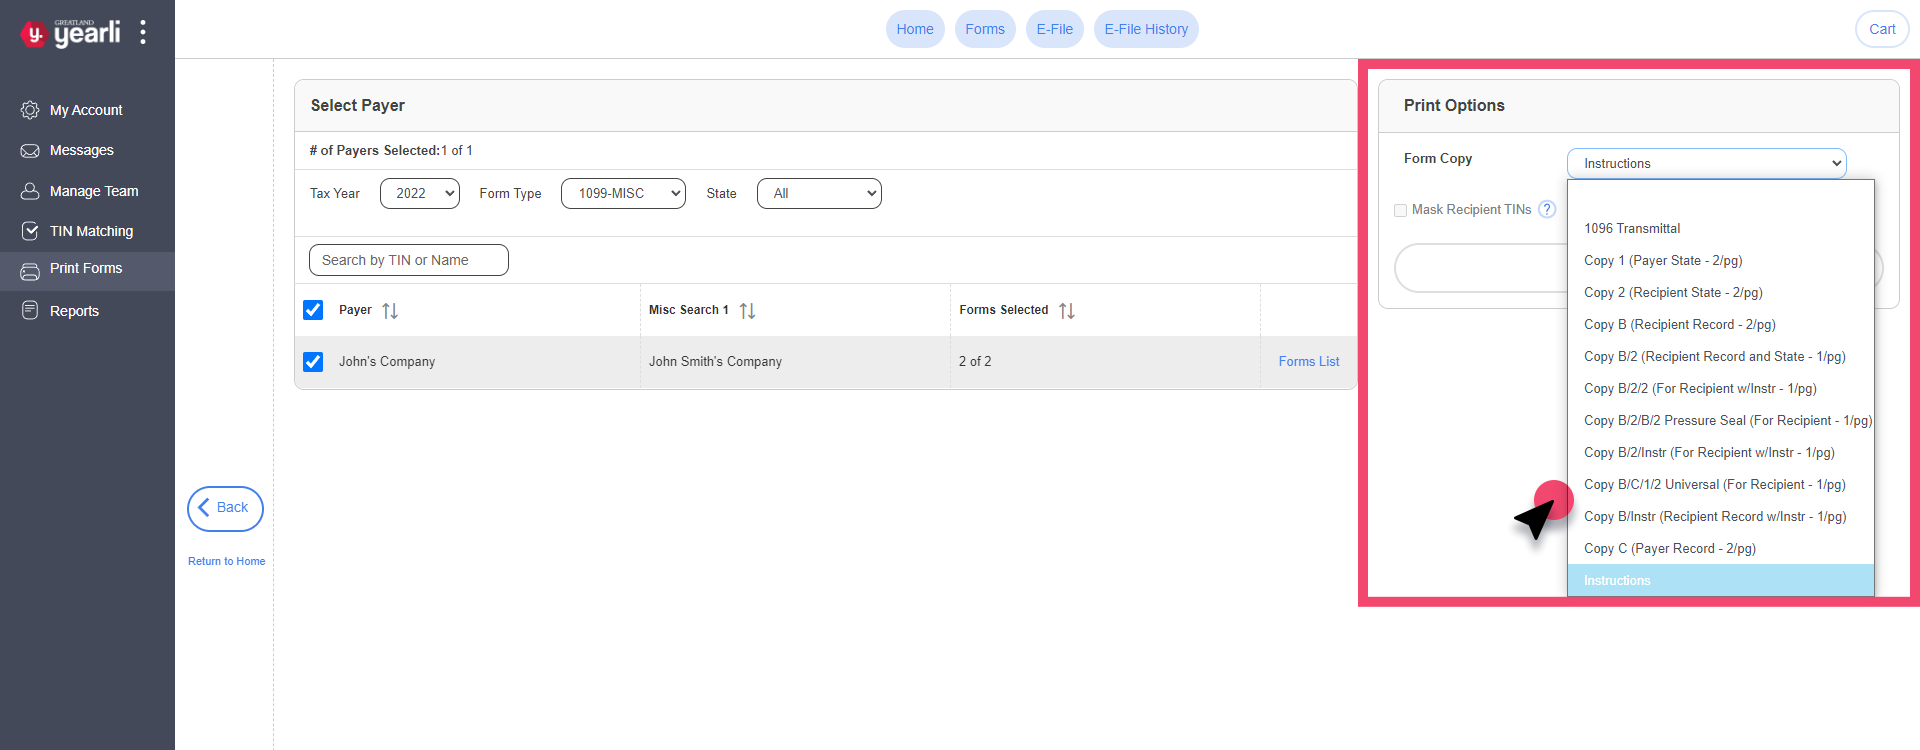Click the TIN Matching check icon
This screenshot has height=750, width=1920.
(30, 231)
